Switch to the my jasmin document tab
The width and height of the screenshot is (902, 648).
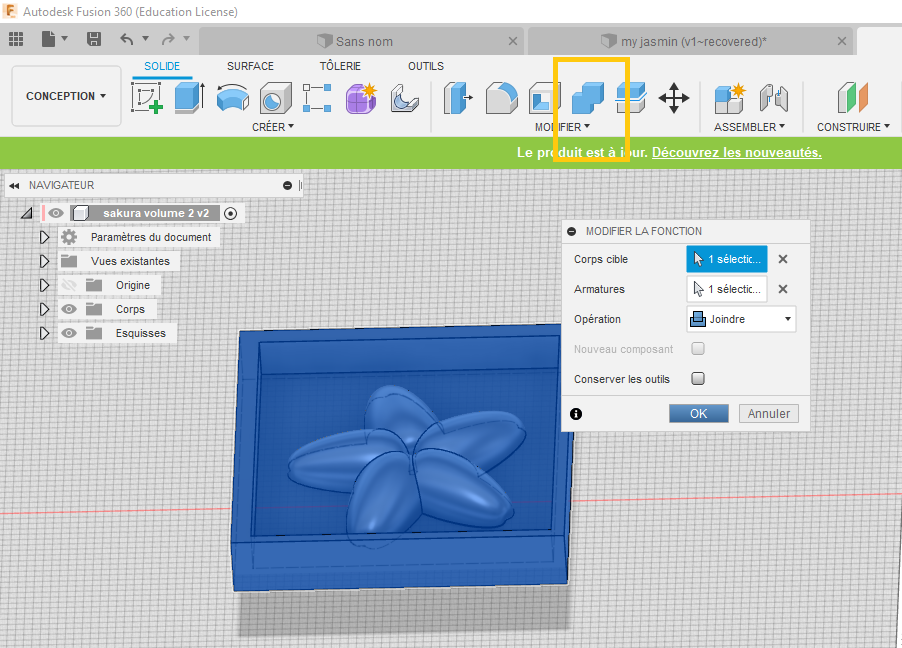(689, 41)
